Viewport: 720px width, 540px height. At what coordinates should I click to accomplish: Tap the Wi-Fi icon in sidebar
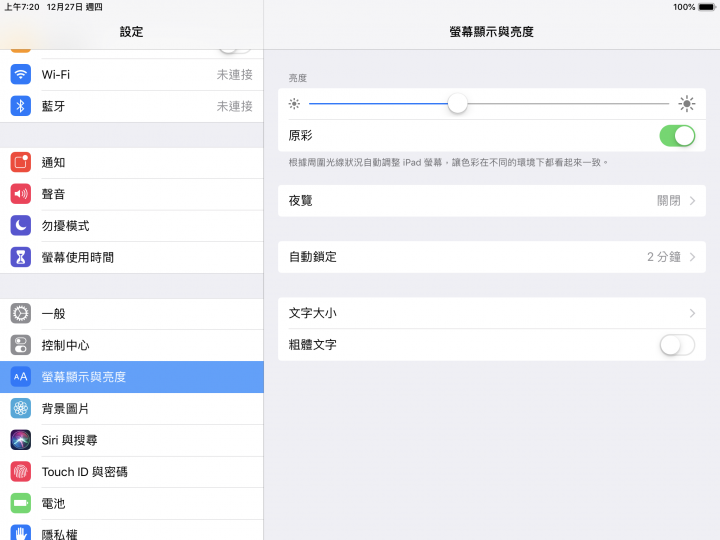[x=21, y=74]
